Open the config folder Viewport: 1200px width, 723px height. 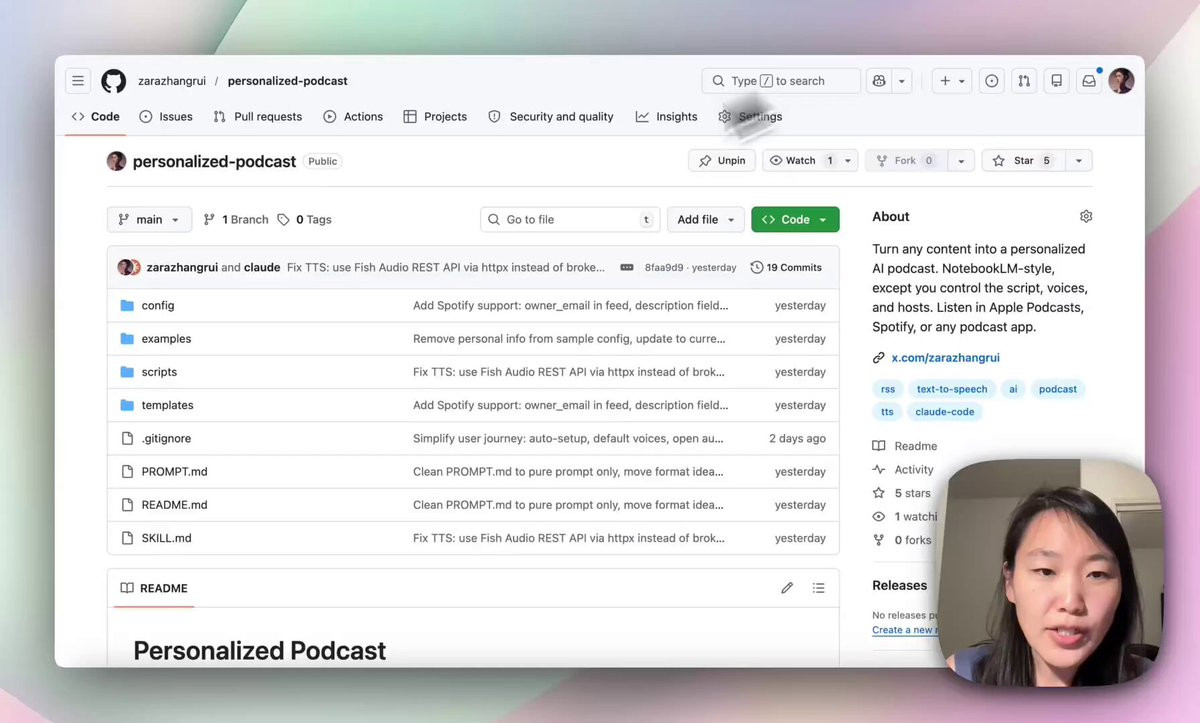[x=158, y=306]
